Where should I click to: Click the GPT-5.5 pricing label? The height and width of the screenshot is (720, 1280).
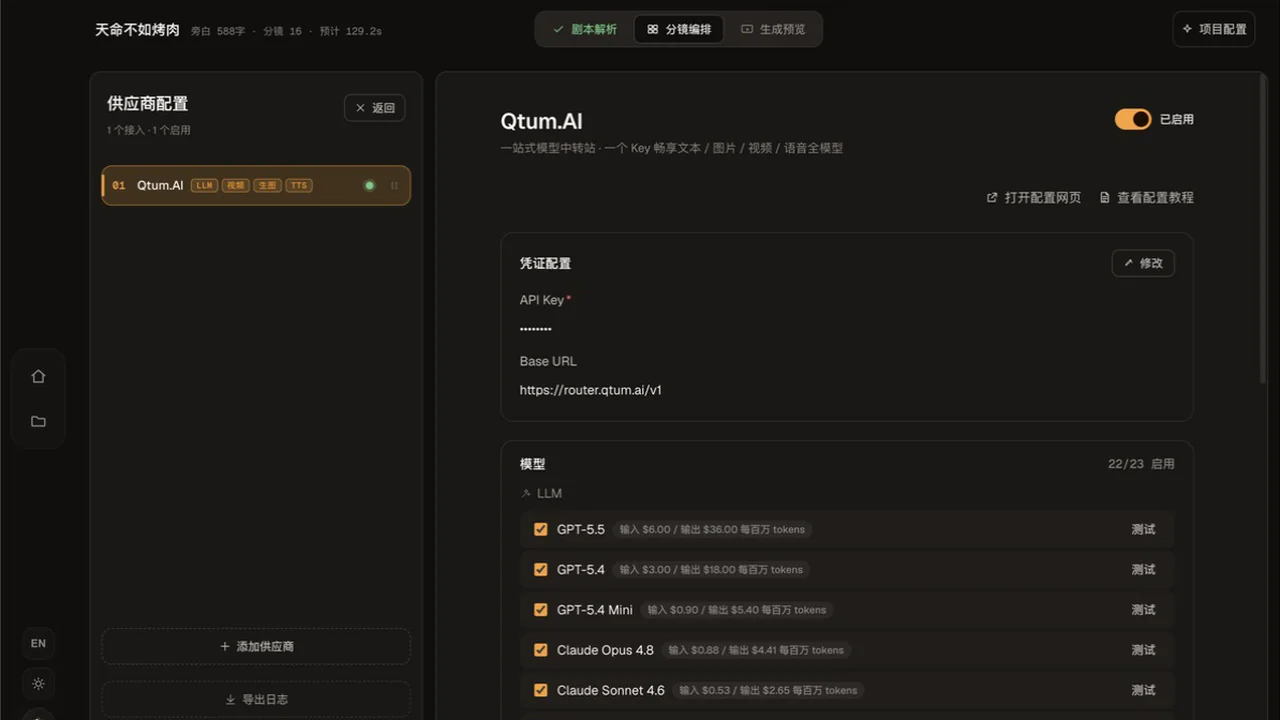click(713, 529)
